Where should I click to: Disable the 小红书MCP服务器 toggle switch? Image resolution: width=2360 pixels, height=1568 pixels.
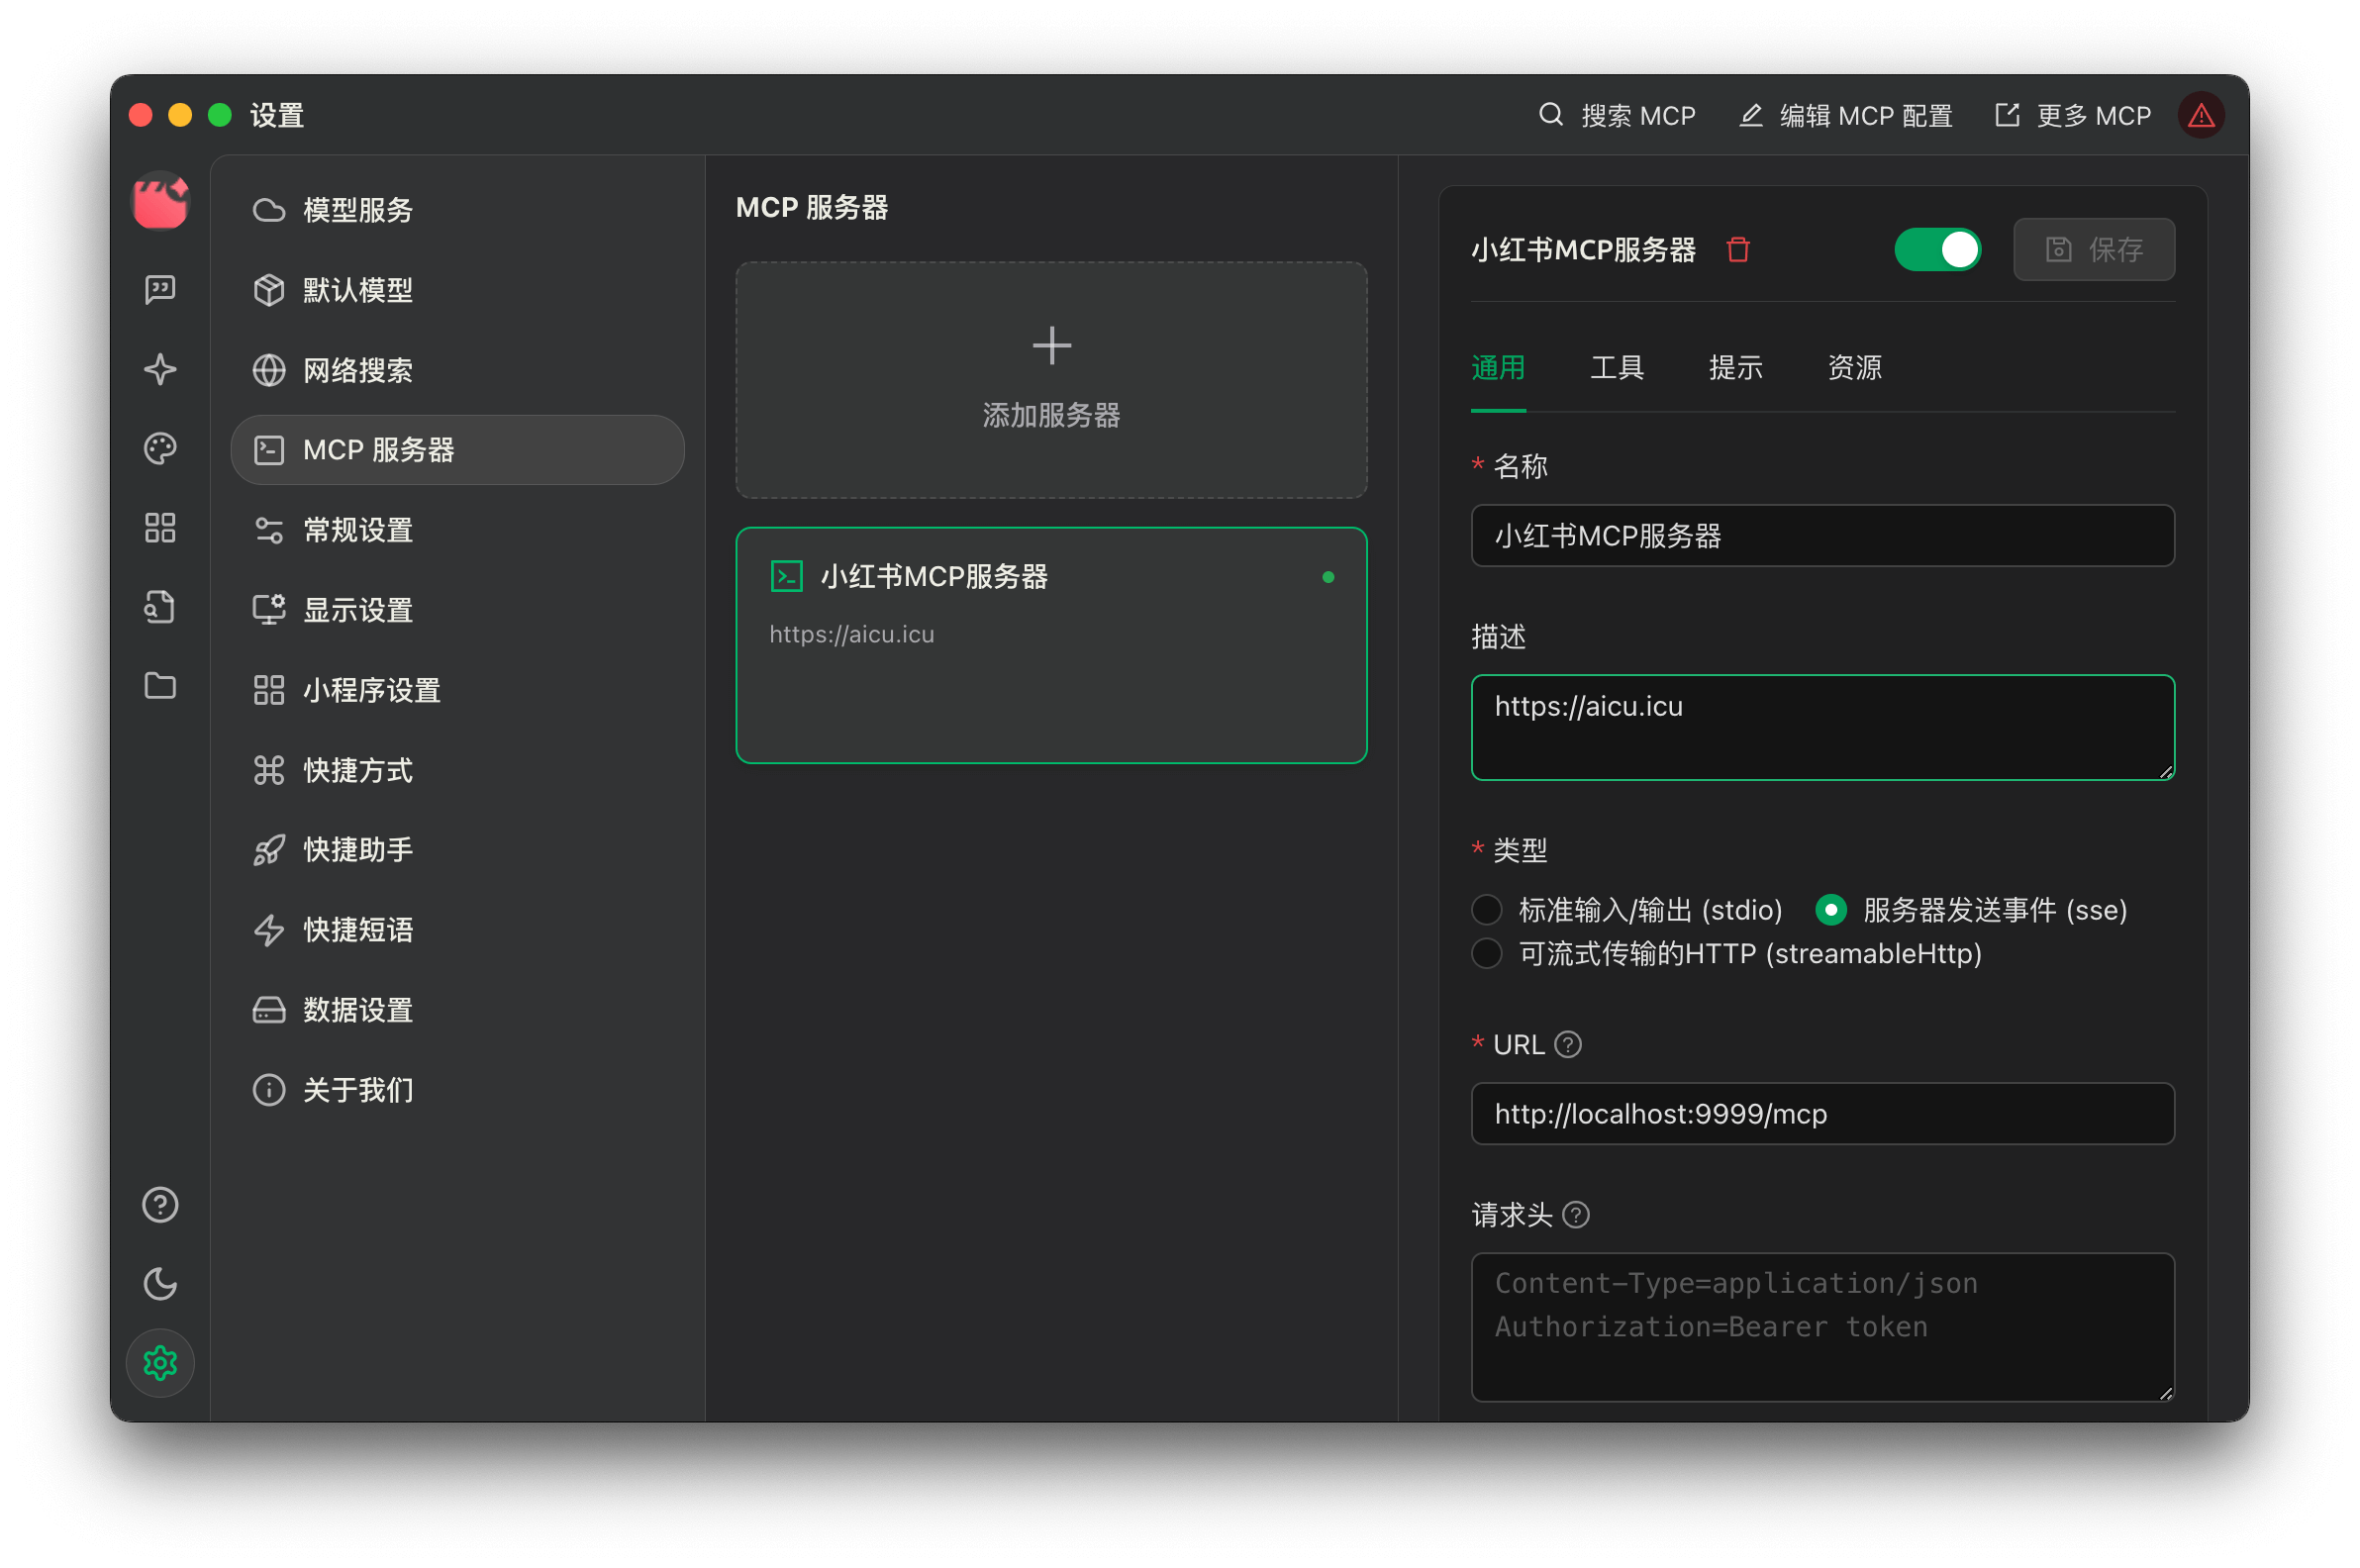1937,249
